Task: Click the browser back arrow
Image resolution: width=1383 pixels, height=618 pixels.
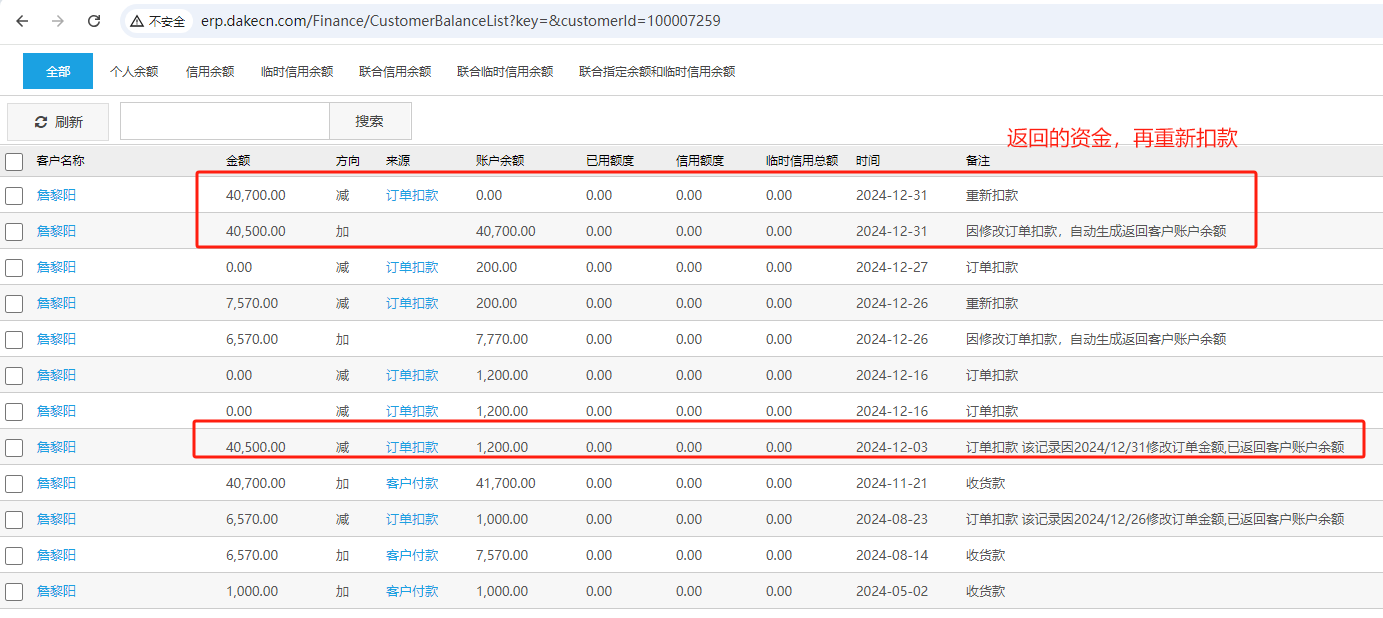Action: click(x=22, y=21)
